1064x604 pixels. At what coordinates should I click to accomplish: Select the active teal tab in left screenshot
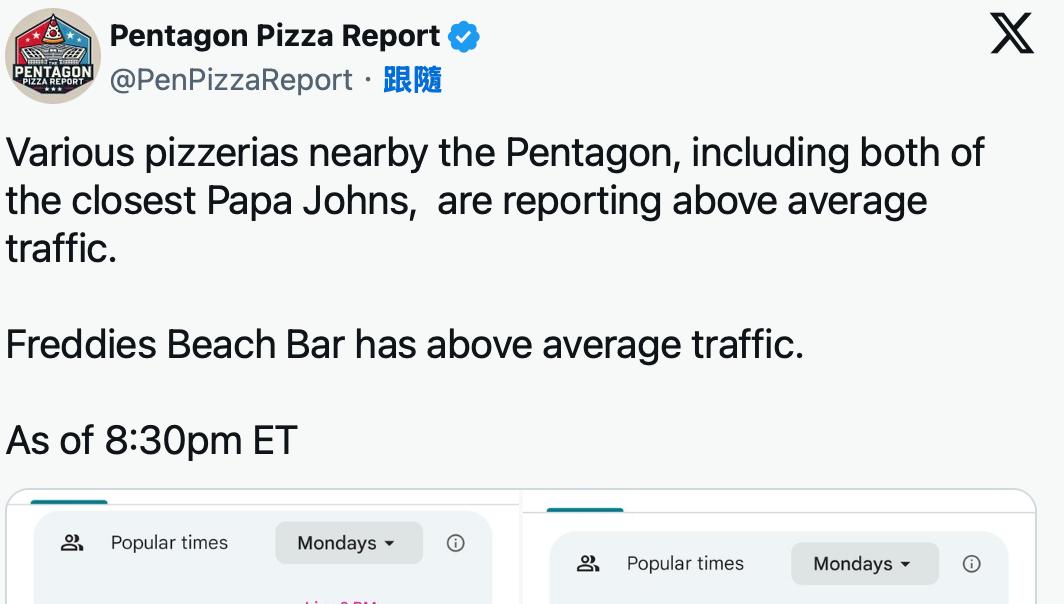point(69,501)
